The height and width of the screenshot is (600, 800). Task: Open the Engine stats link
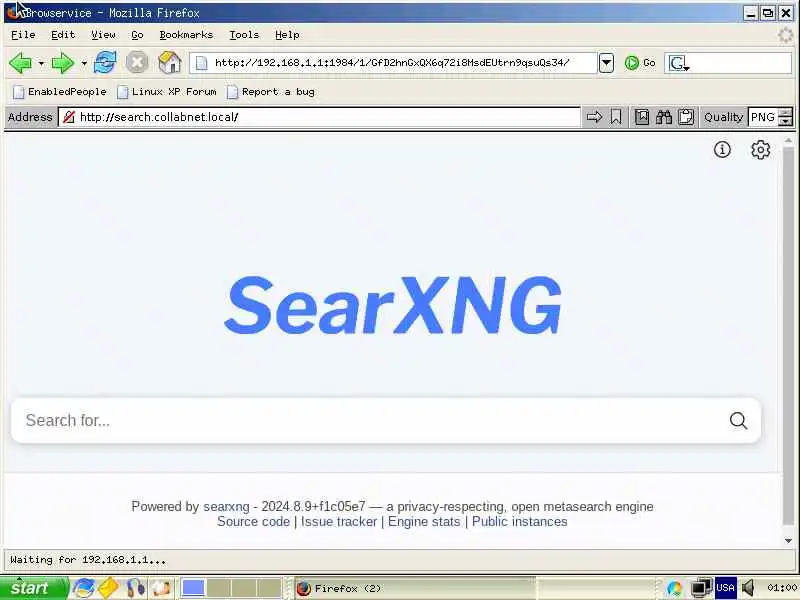click(424, 521)
